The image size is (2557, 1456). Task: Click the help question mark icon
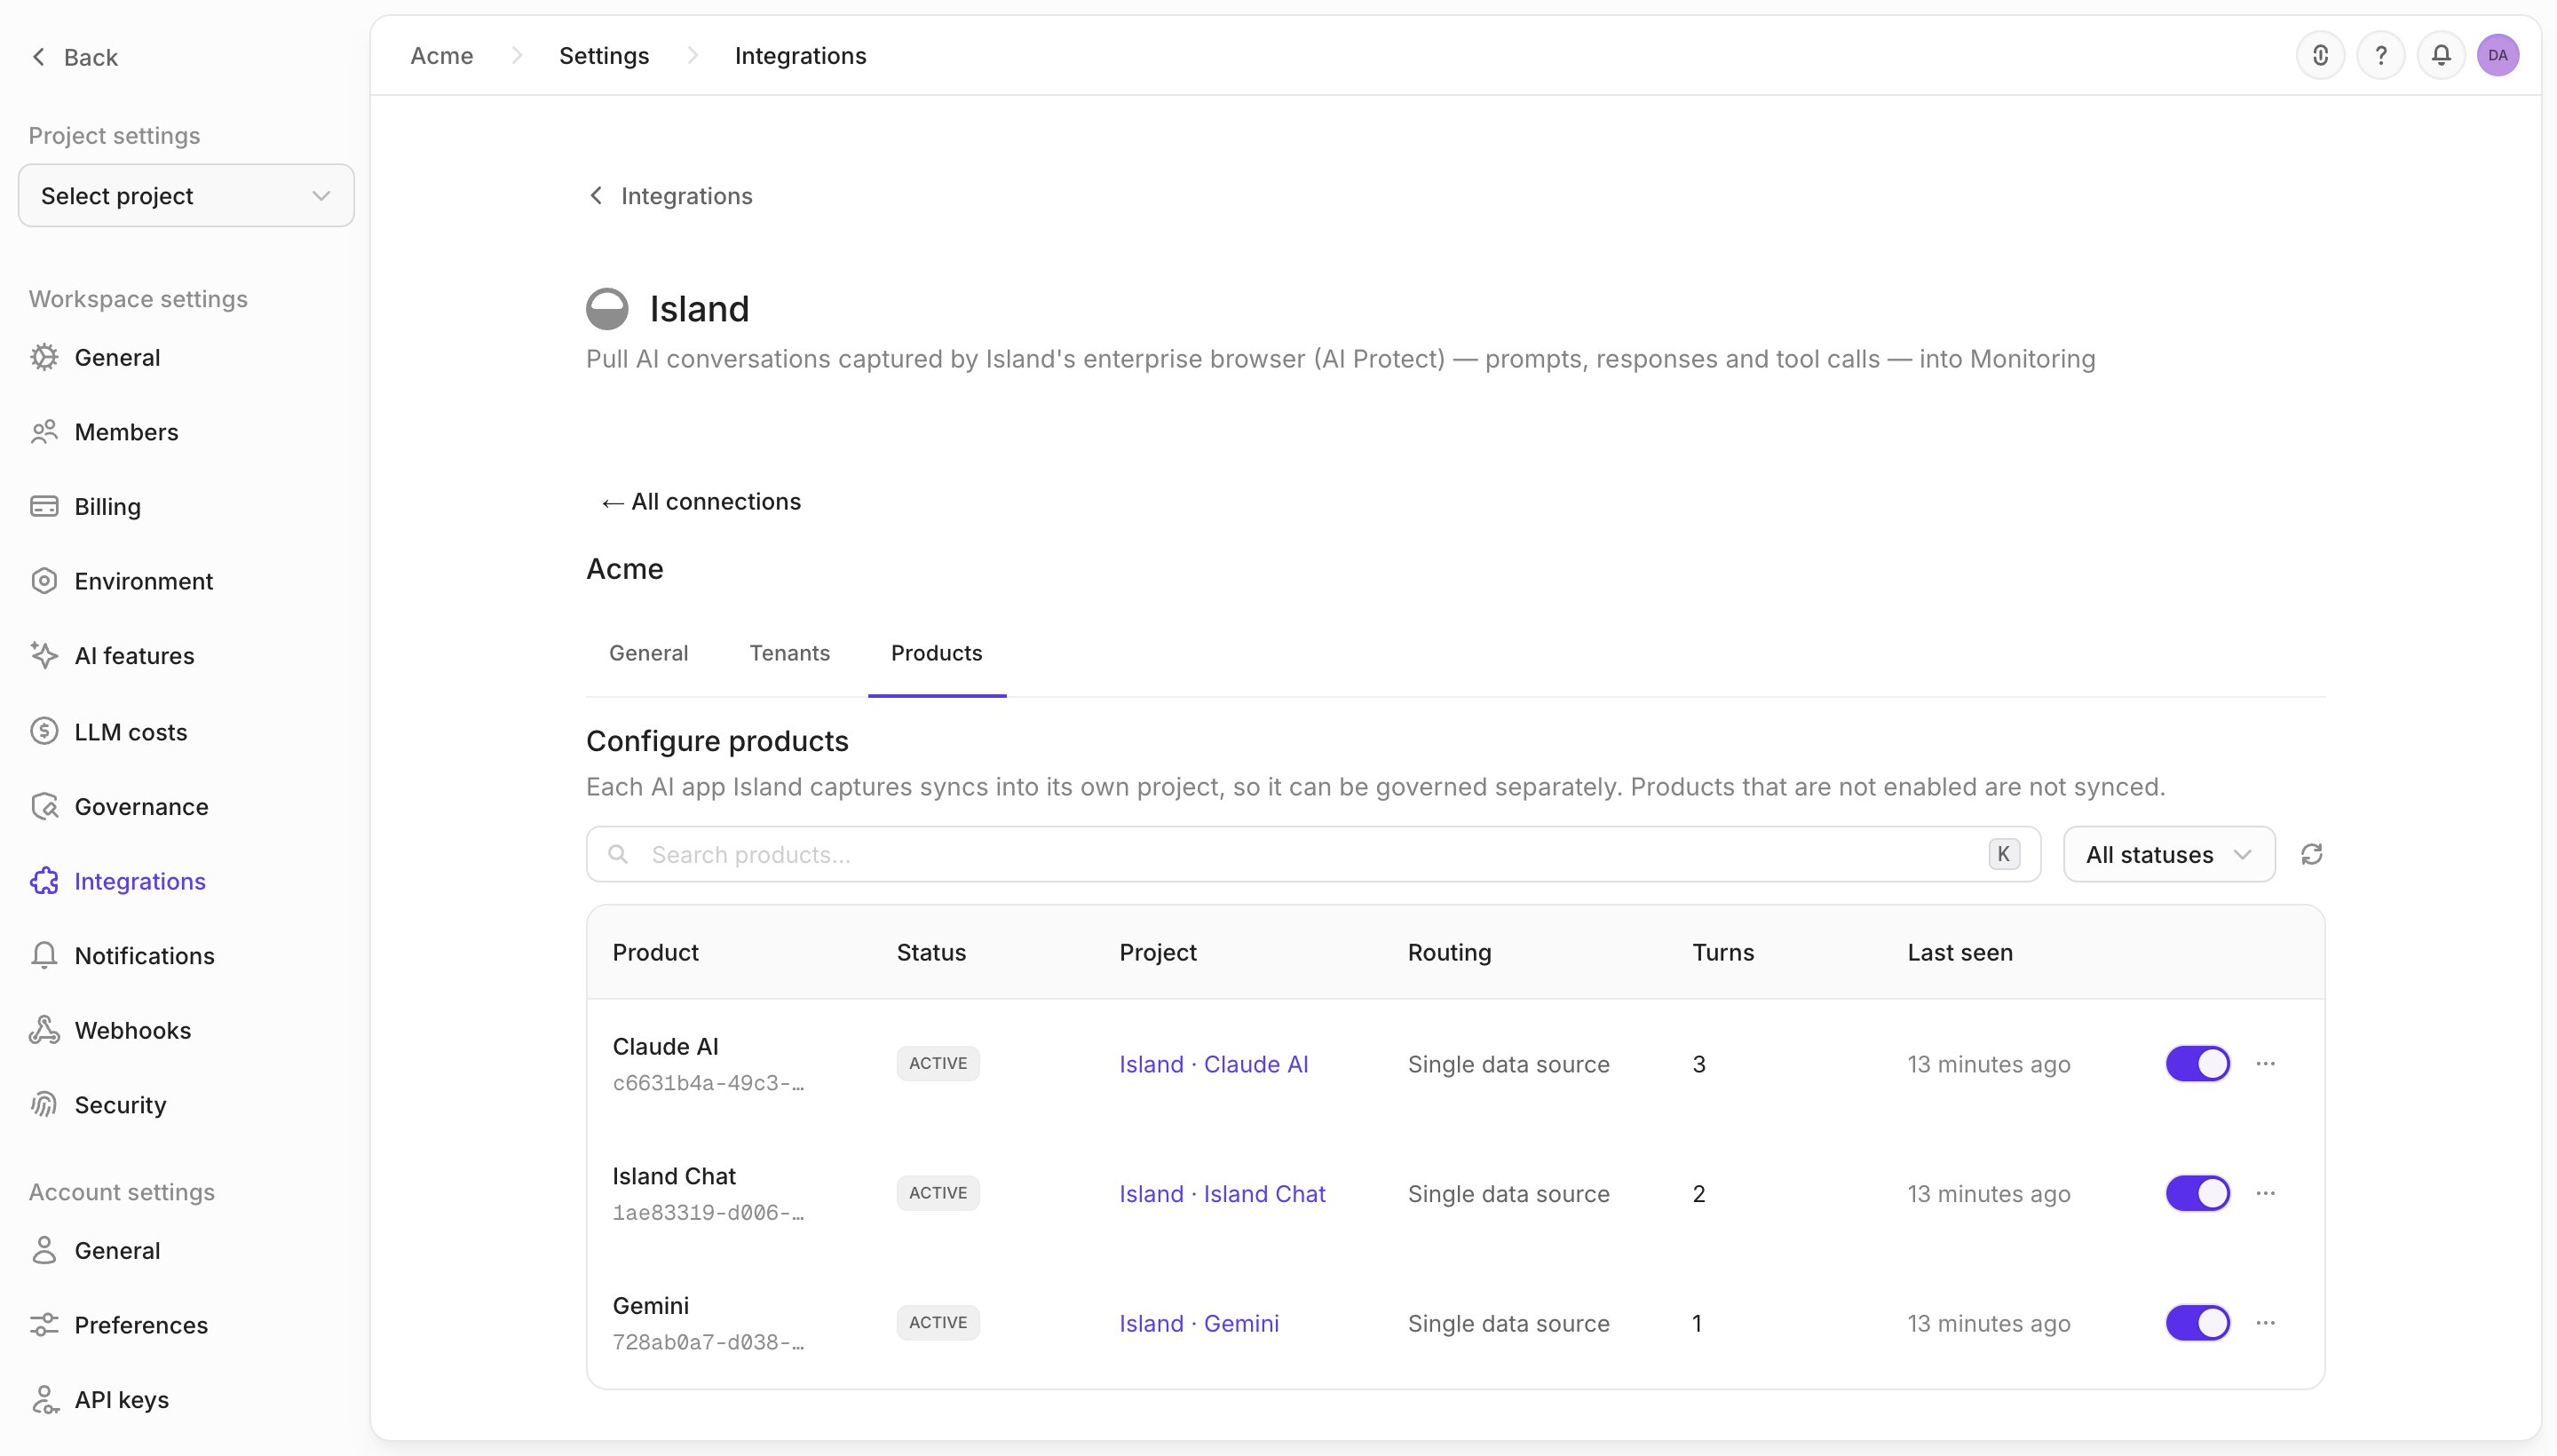2380,55
